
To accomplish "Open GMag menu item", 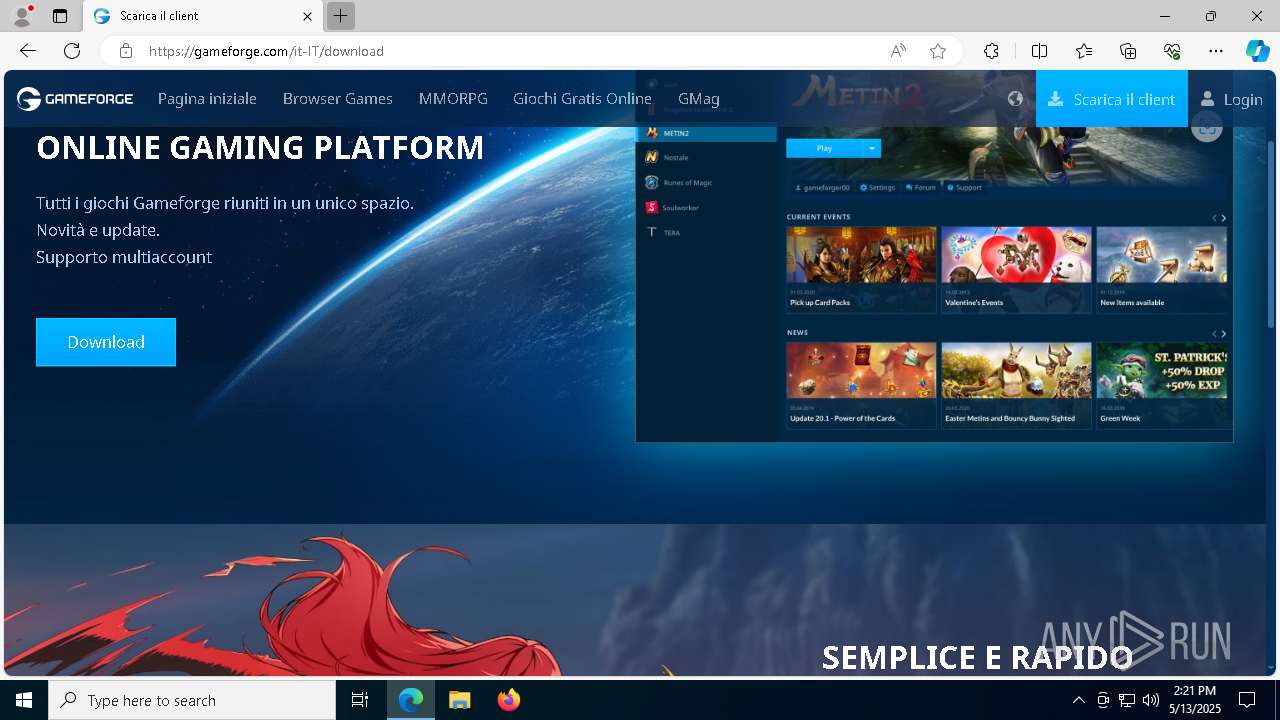I will (698, 98).
